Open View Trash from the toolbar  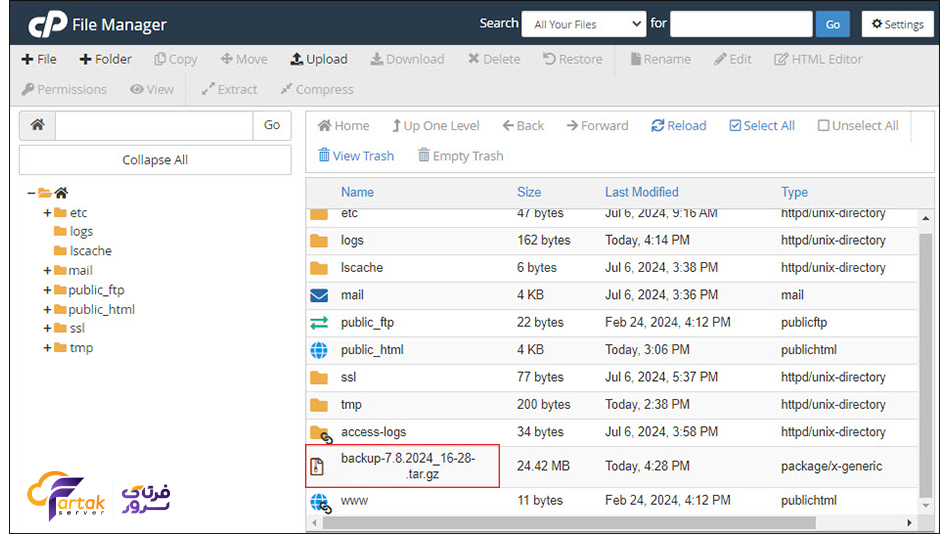pyautogui.click(x=355, y=156)
